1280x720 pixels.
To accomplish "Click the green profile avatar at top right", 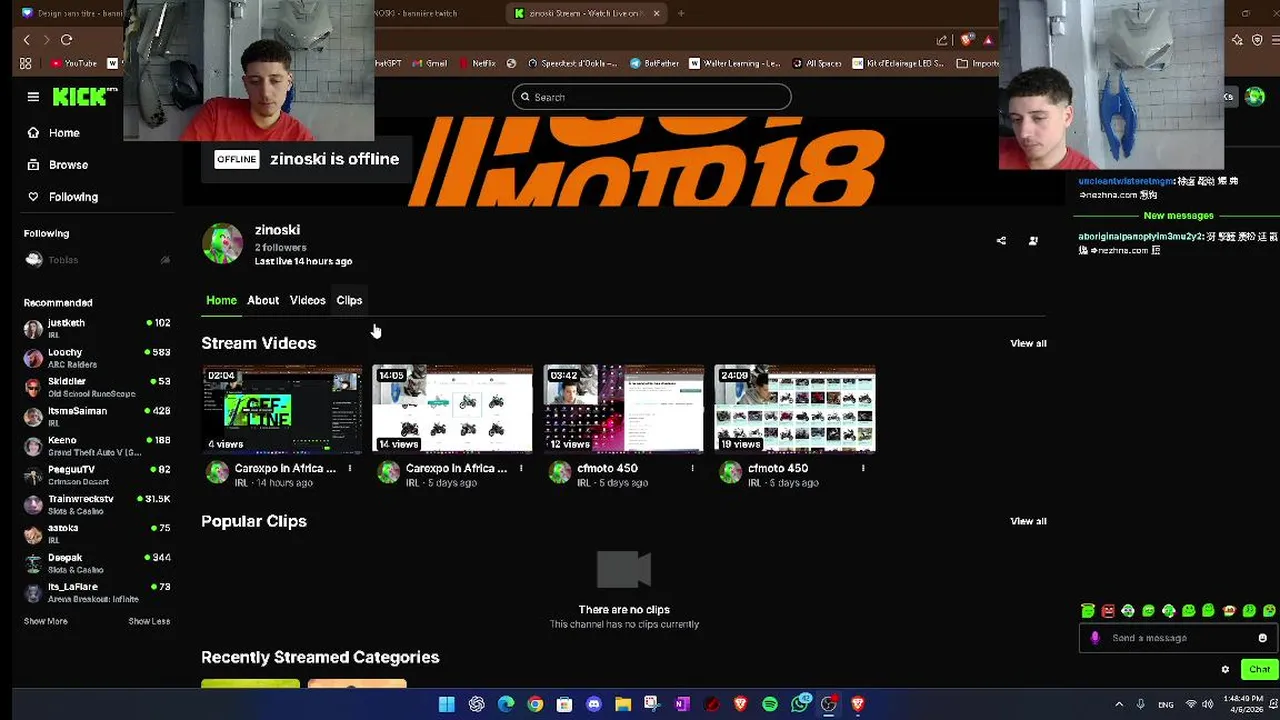I will click(1254, 97).
